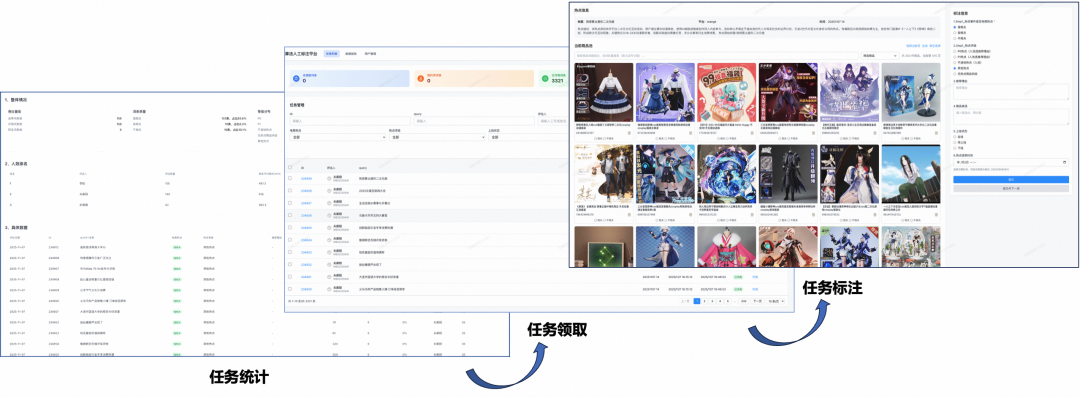Tick checkbox of topmost task row in task list
This screenshot has height=398, width=1080.
pos(290,178)
